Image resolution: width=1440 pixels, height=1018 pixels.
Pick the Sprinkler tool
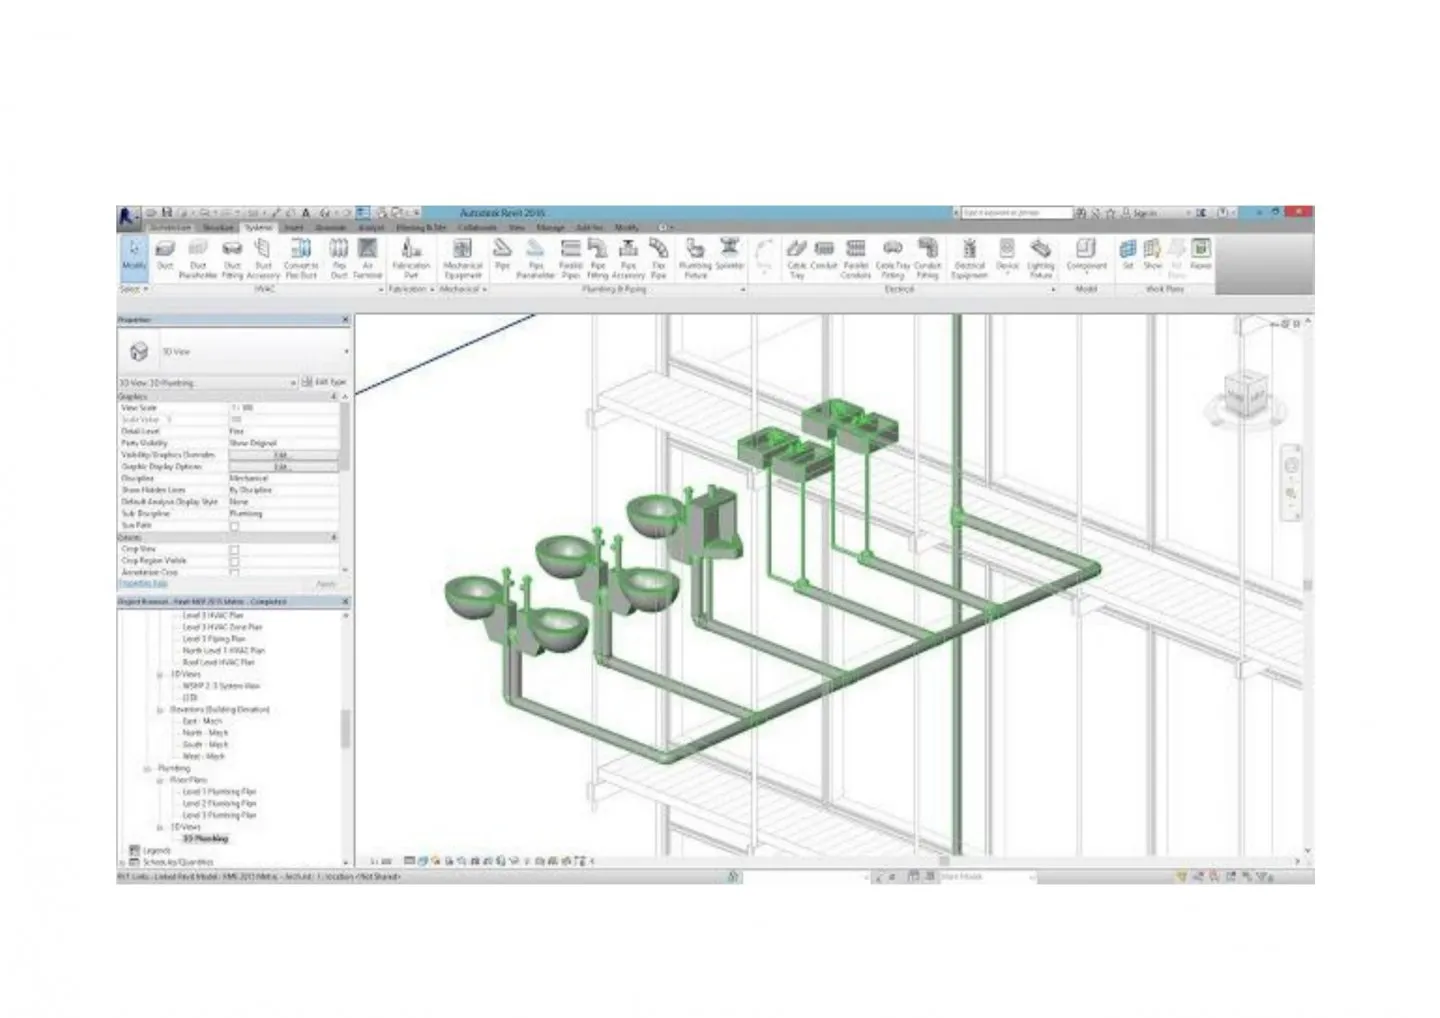click(x=730, y=254)
